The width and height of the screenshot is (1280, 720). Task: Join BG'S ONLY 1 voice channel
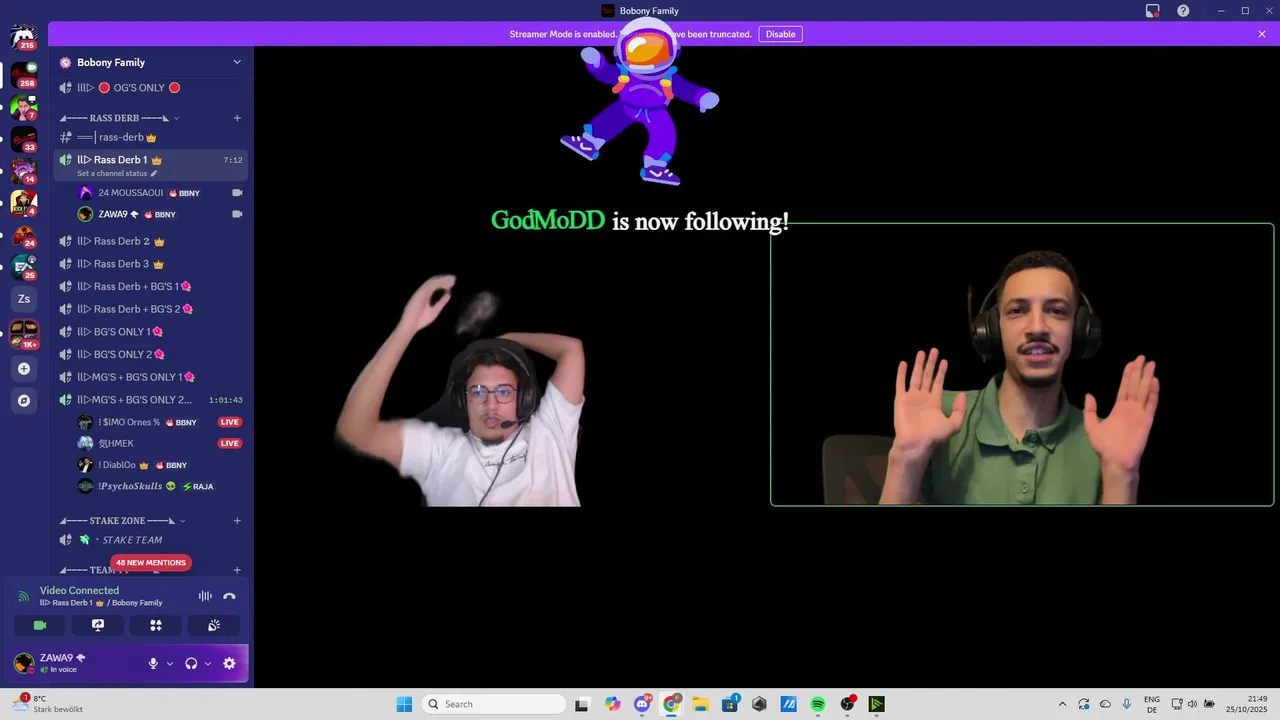click(151, 332)
